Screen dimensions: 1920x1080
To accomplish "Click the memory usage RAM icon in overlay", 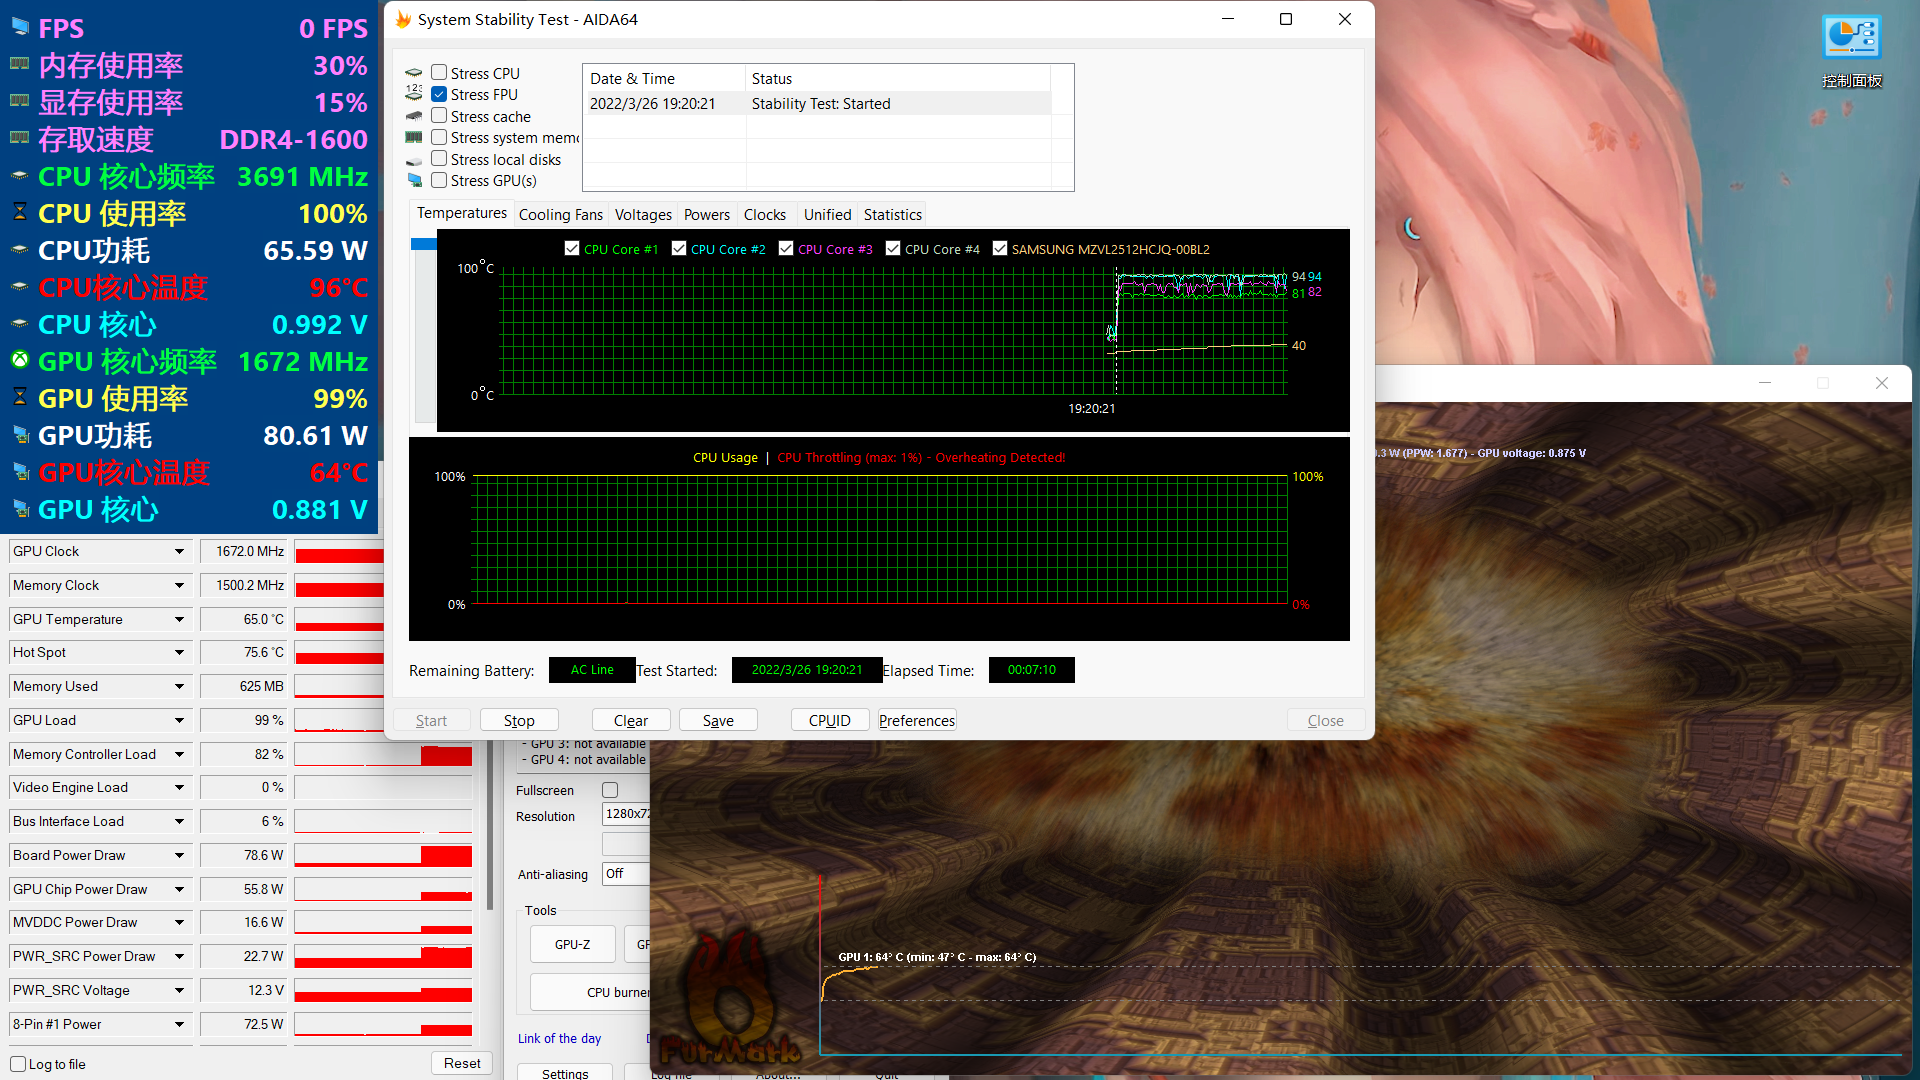I will tap(19, 65).
